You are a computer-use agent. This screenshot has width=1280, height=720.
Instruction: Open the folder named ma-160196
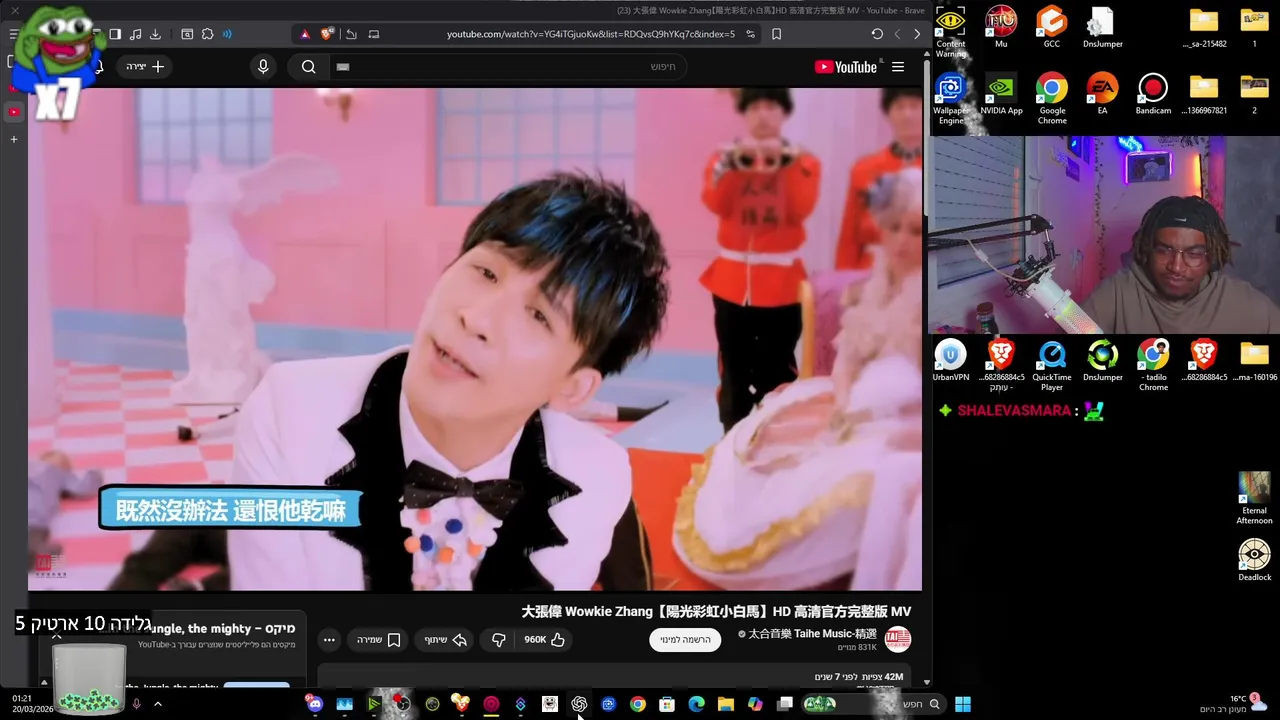(1254, 361)
